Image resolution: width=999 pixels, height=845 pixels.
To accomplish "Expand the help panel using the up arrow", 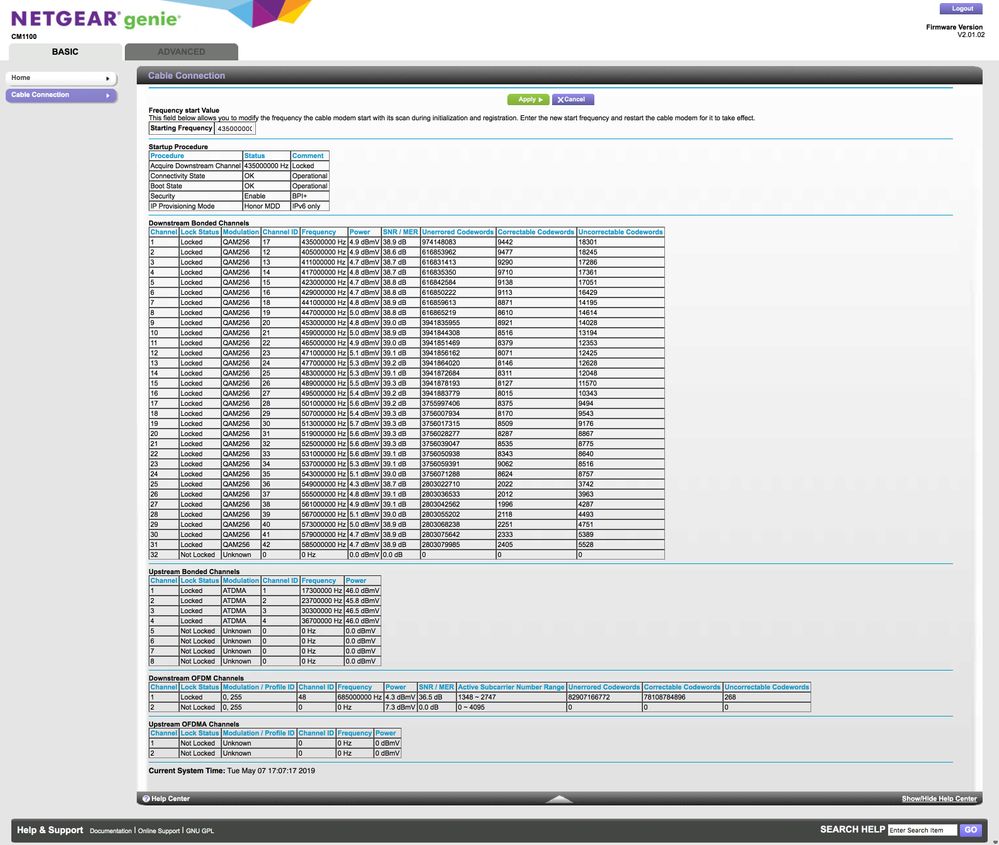I will tap(559, 799).
